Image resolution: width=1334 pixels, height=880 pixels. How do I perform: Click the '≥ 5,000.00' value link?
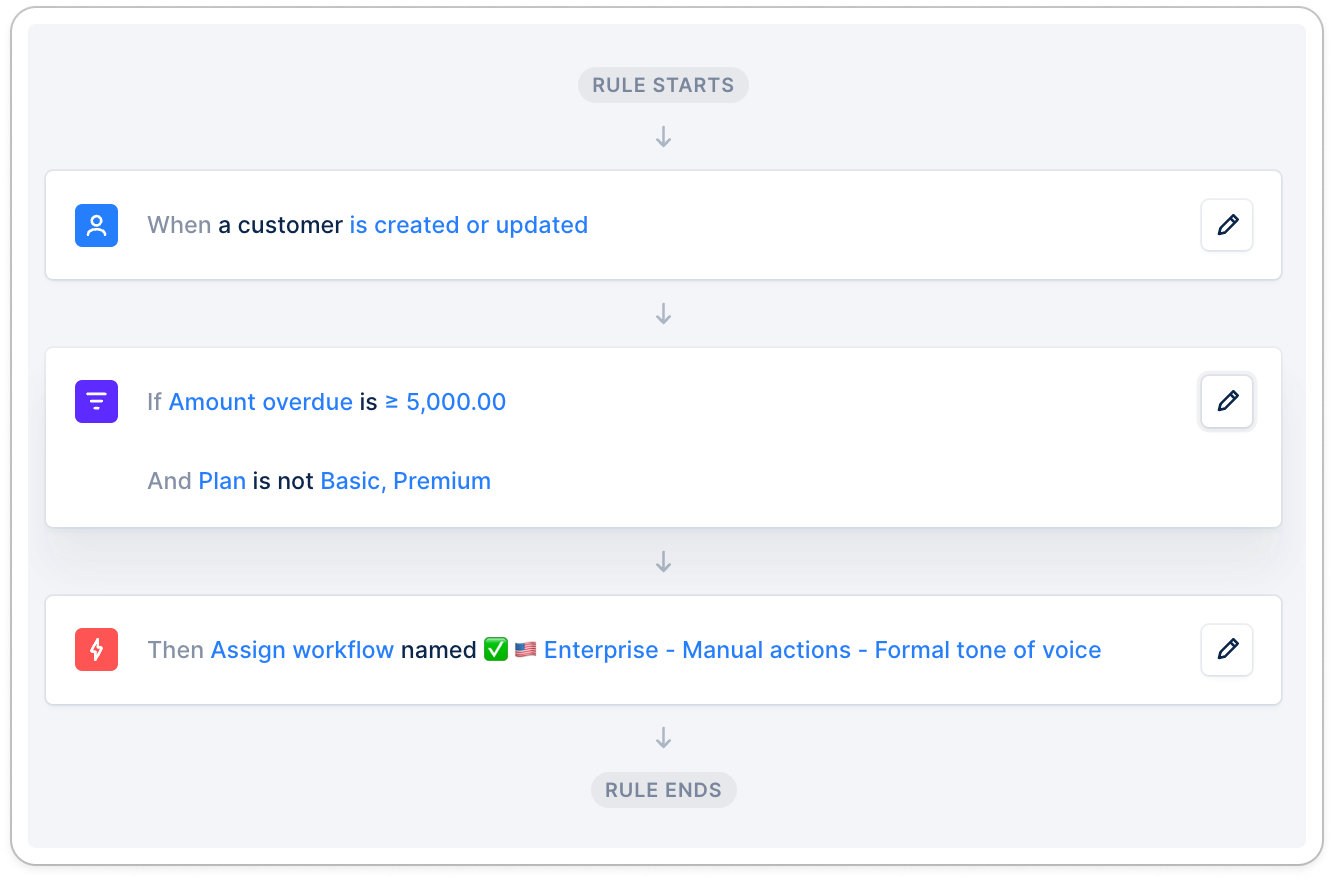tap(446, 402)
